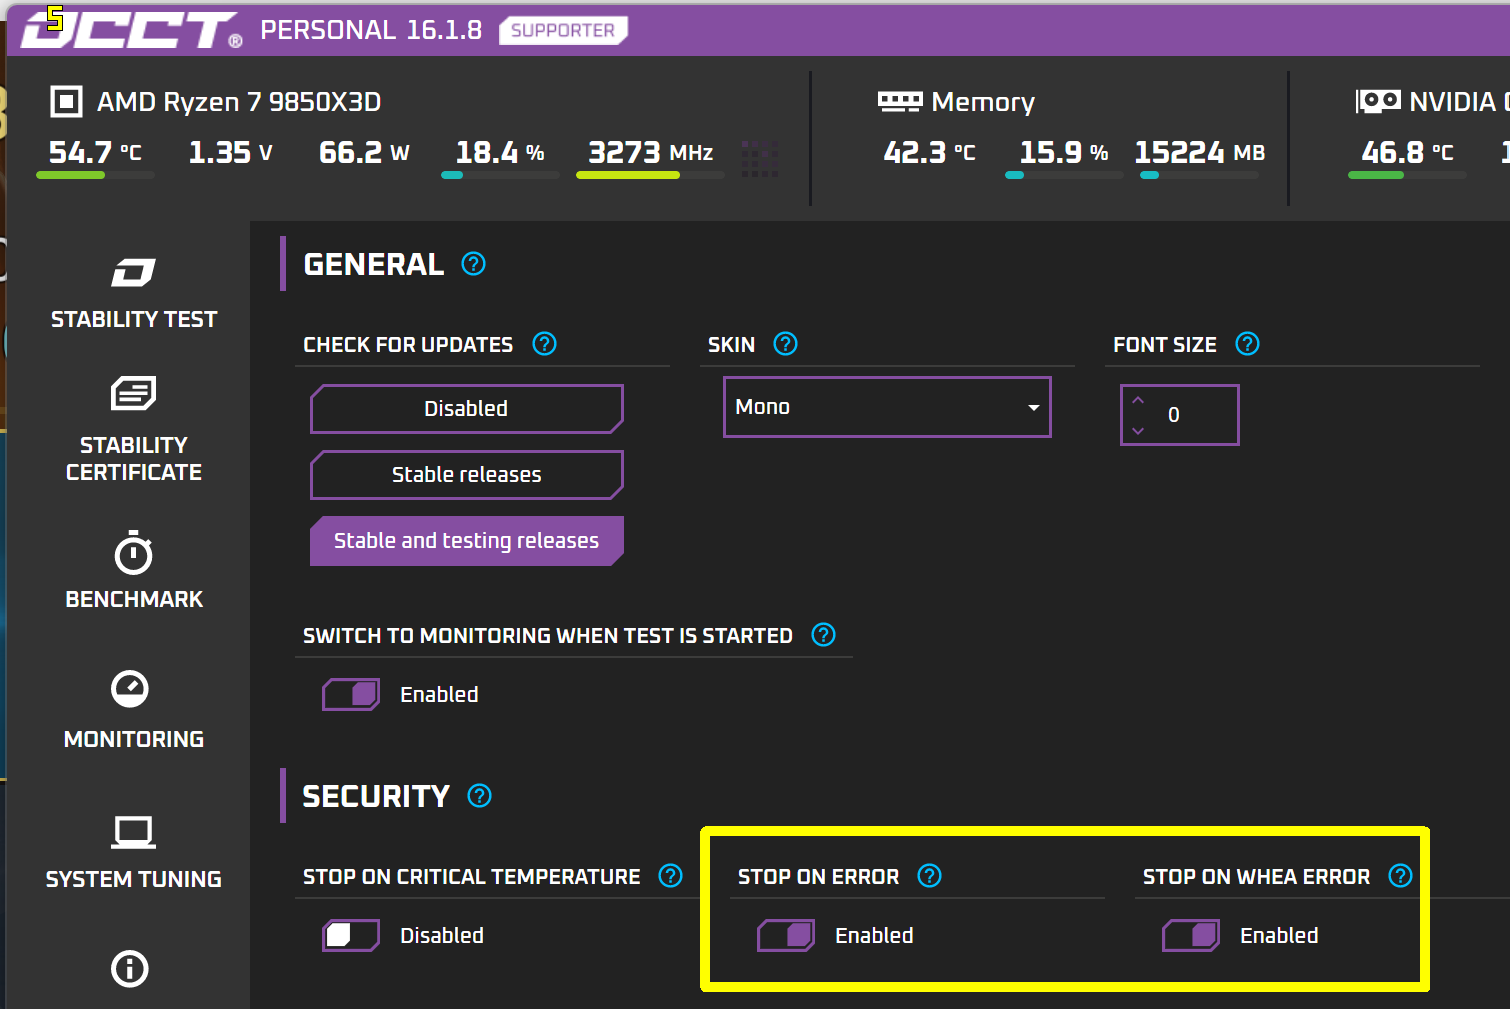Click the memory used reading 15224 MB
Image resolution: width=1510 pixels, height=1009 pixels.
coord(1200,153)
